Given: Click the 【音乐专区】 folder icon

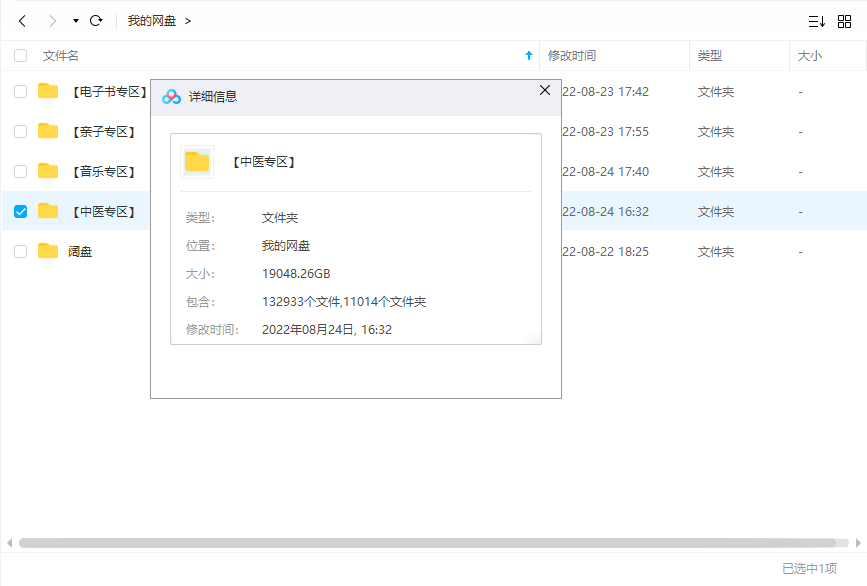Looking at the screenshot, I should [48, 171].
